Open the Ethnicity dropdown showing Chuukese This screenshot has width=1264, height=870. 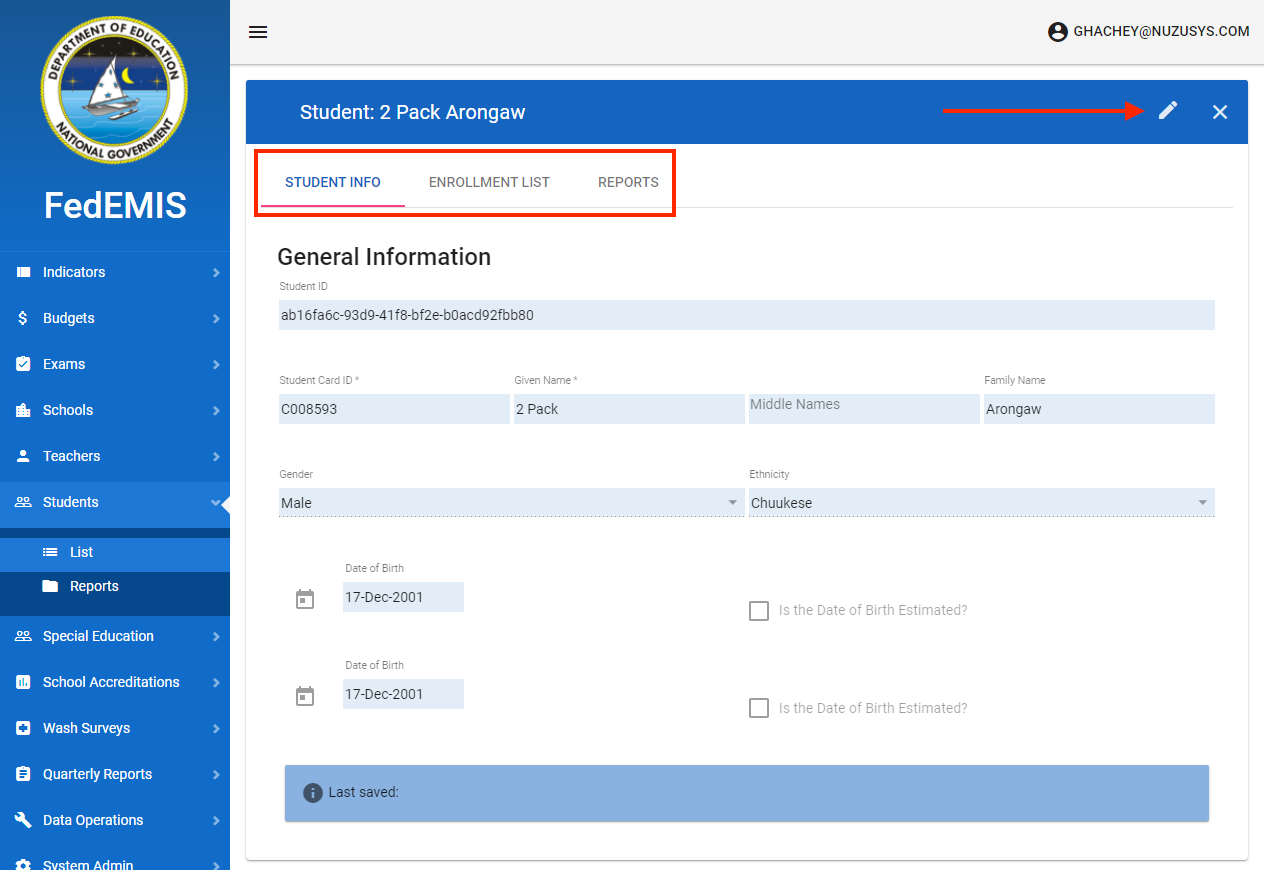coord(980,503)
